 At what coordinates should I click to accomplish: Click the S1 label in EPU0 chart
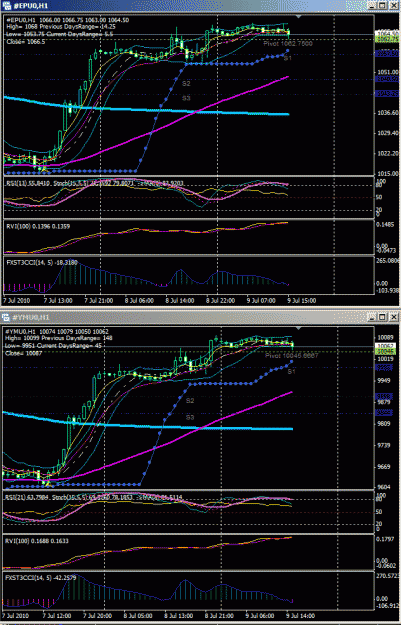coord(287,58)
